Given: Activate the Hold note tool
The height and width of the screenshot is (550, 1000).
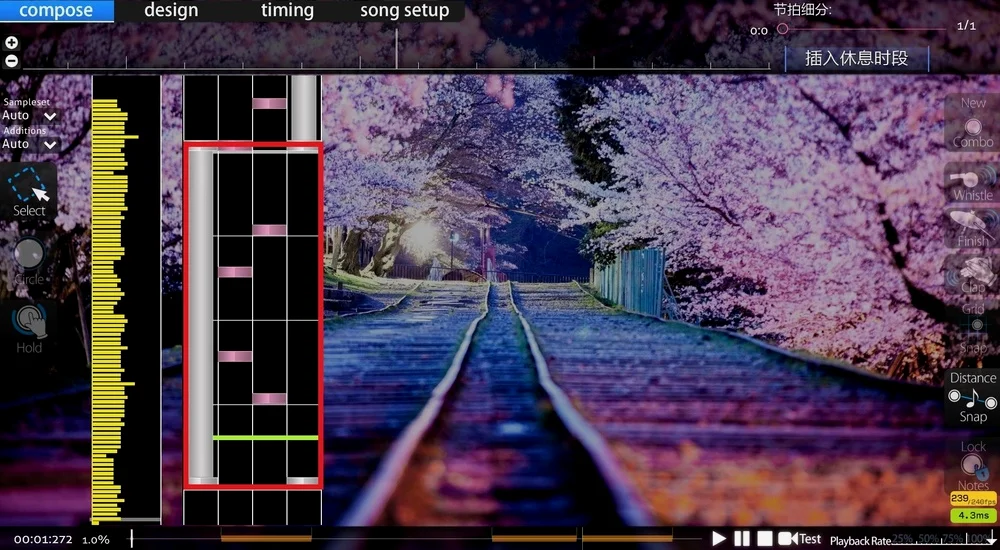Looking at the screenshot, I should point(29,330).
